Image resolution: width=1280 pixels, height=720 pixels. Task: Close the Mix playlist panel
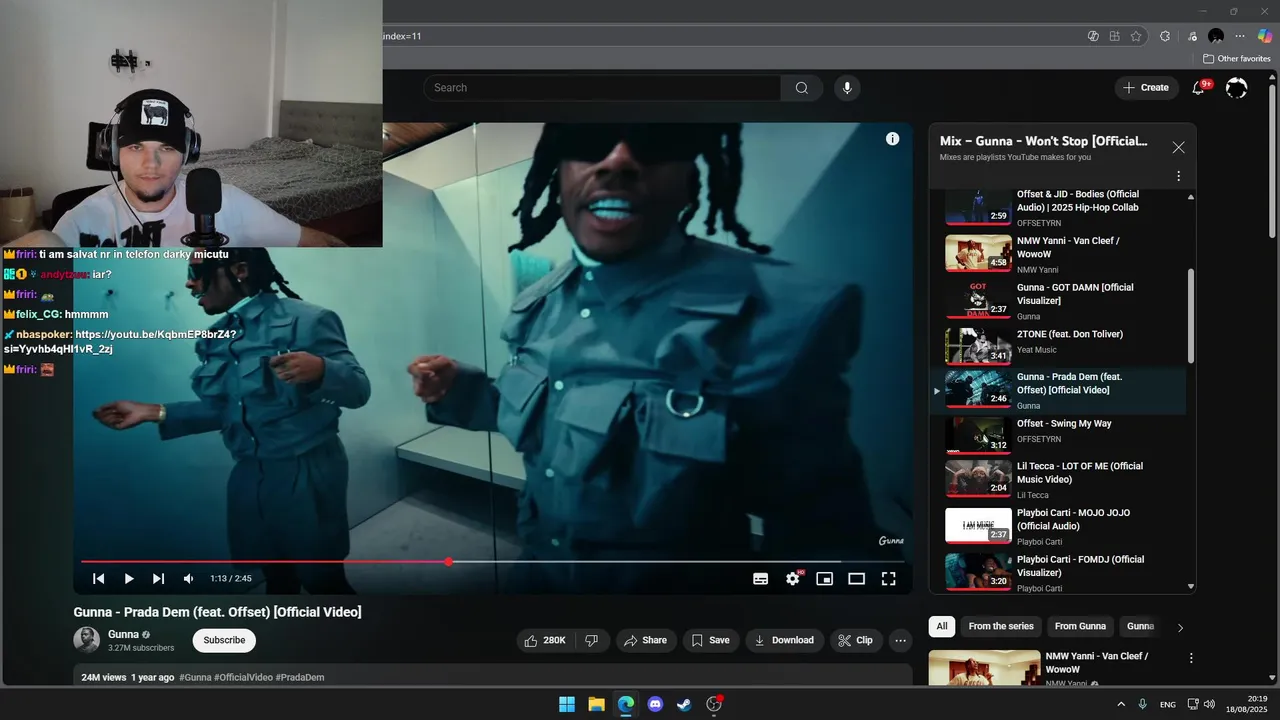point(1178,147)
